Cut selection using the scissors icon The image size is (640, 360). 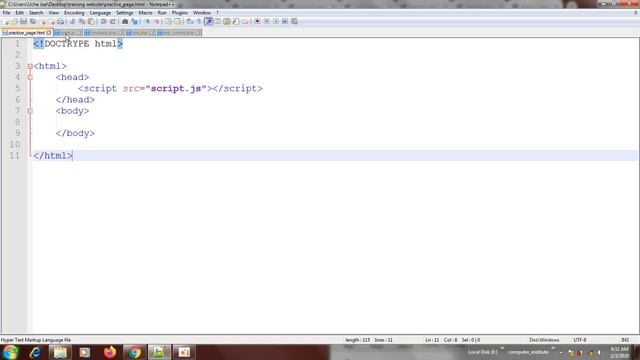[72, 21]
